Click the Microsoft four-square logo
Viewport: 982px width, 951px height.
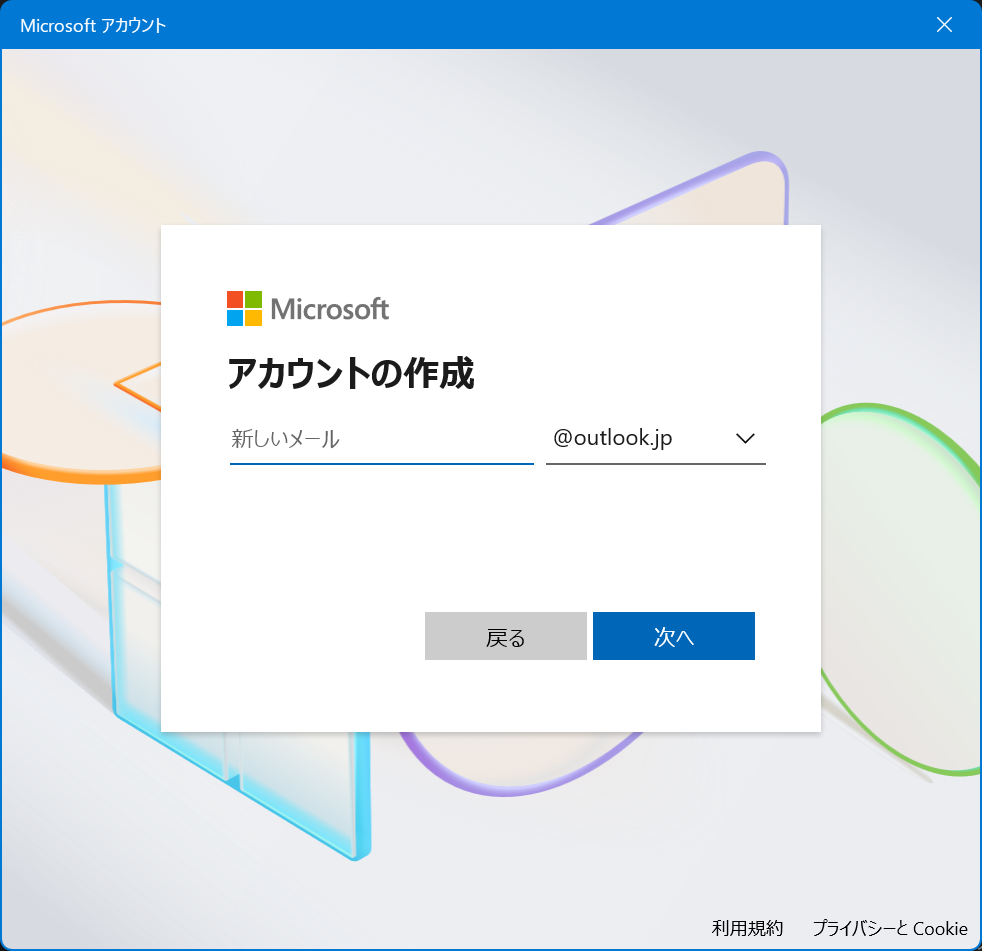pos(244,308)
